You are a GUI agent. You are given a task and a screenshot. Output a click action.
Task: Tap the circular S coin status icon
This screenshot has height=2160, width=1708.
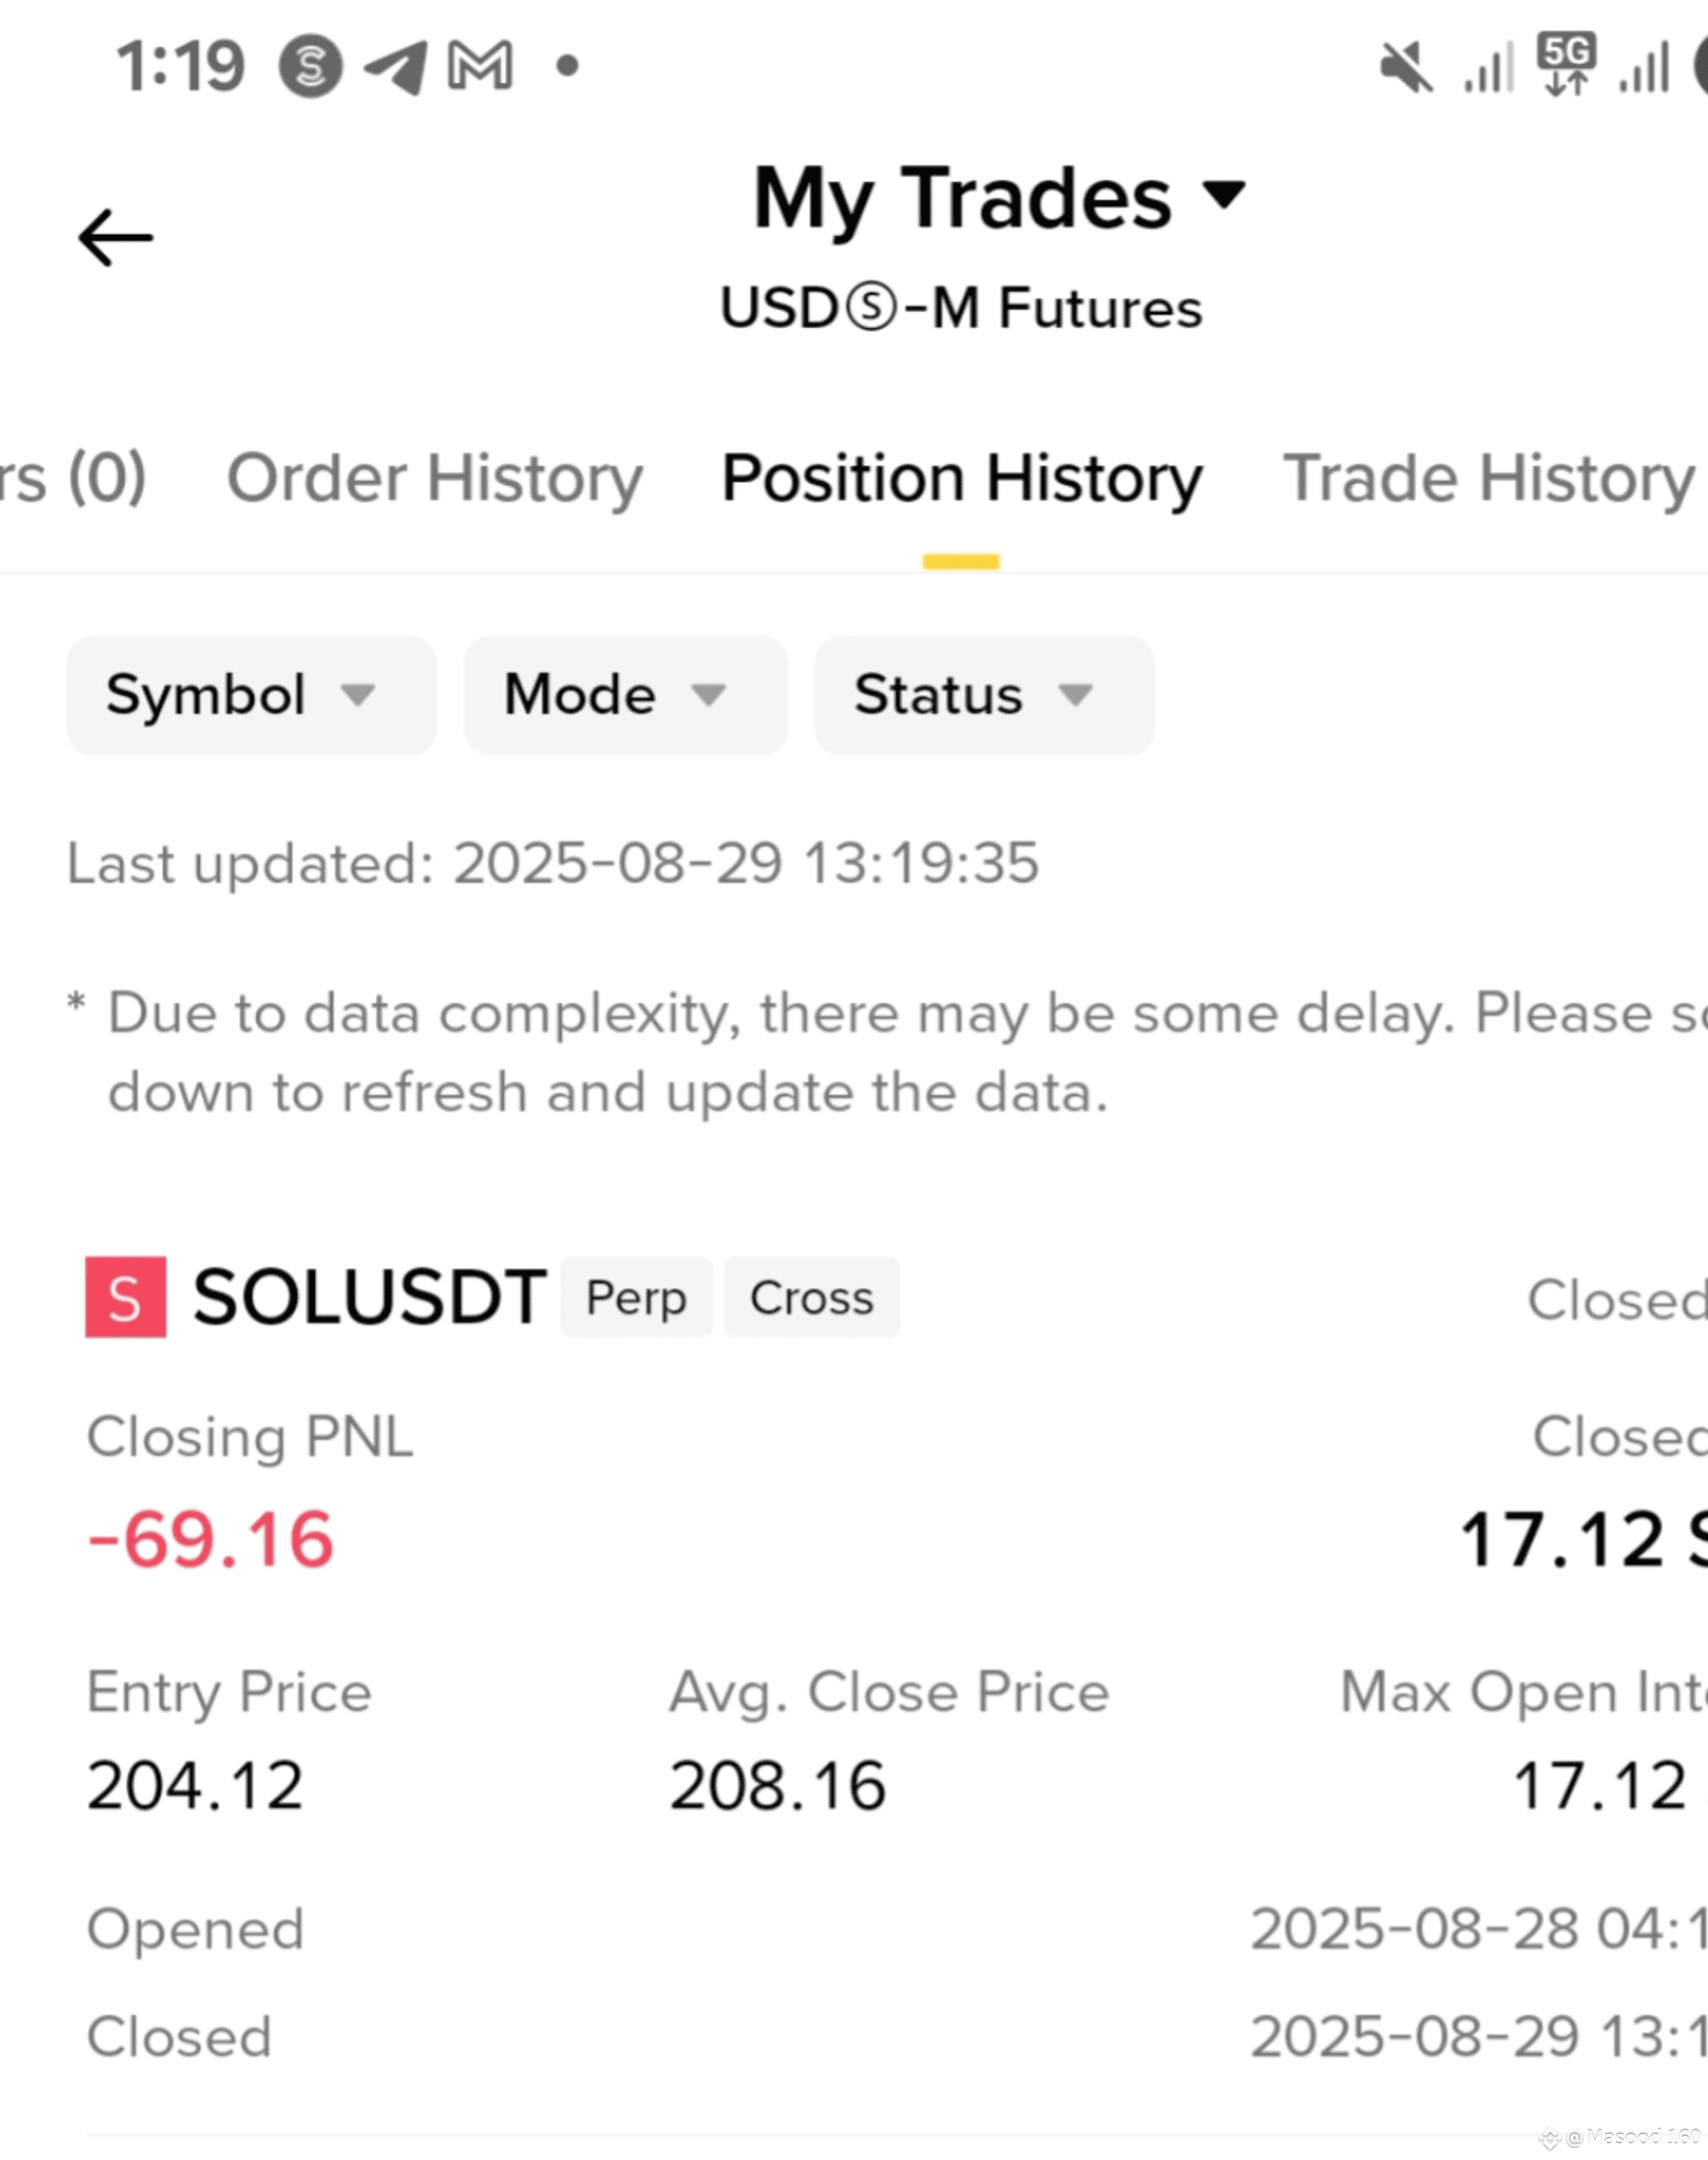310,67
